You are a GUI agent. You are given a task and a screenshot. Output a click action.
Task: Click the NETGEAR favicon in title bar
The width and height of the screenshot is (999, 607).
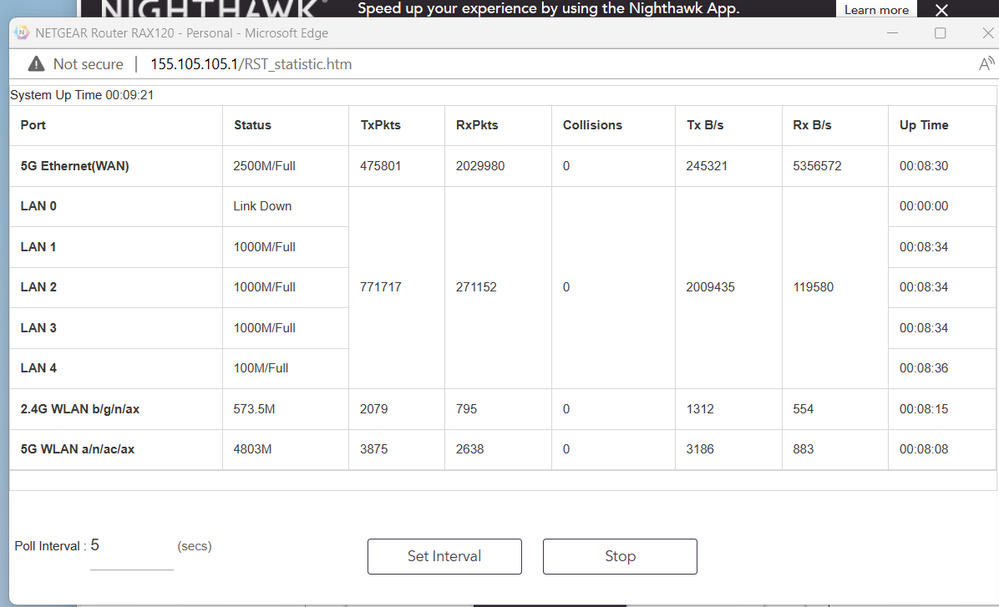coord(22,32)
